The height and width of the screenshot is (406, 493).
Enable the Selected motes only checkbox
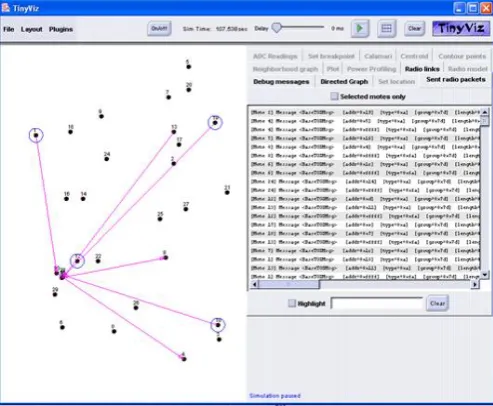(x=334, y=96)
